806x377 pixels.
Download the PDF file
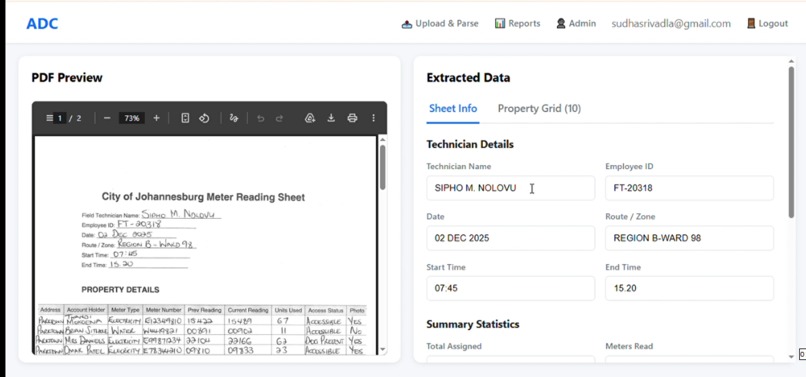pyautogui.click(x=331, y=118)
